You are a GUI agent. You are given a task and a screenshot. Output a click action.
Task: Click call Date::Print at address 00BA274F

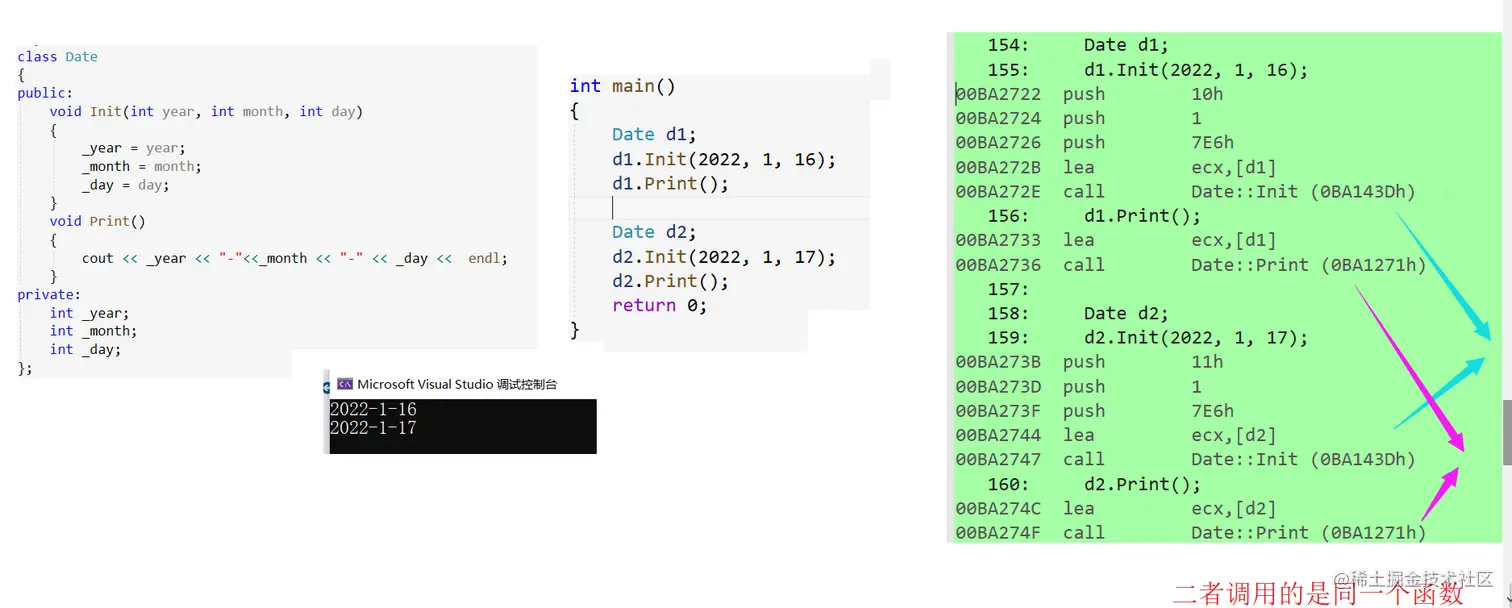click(x=1191, y=533)
